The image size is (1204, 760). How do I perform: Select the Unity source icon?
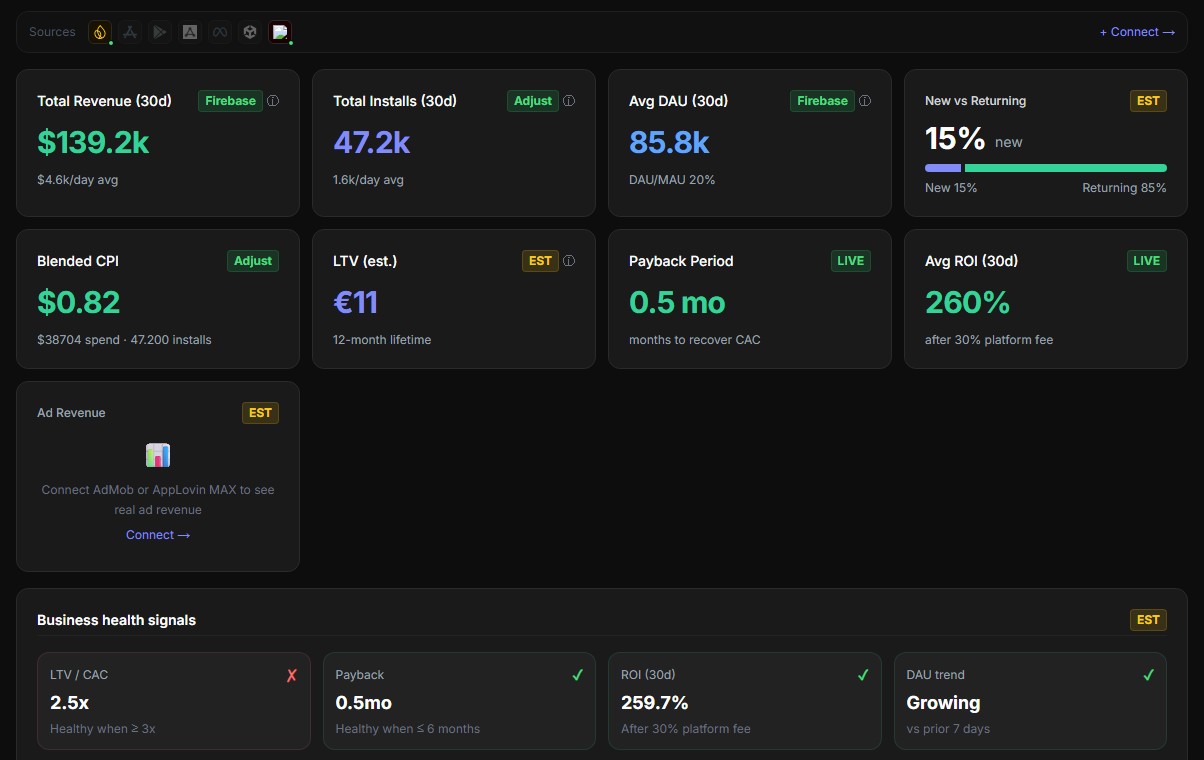point(250,32)
